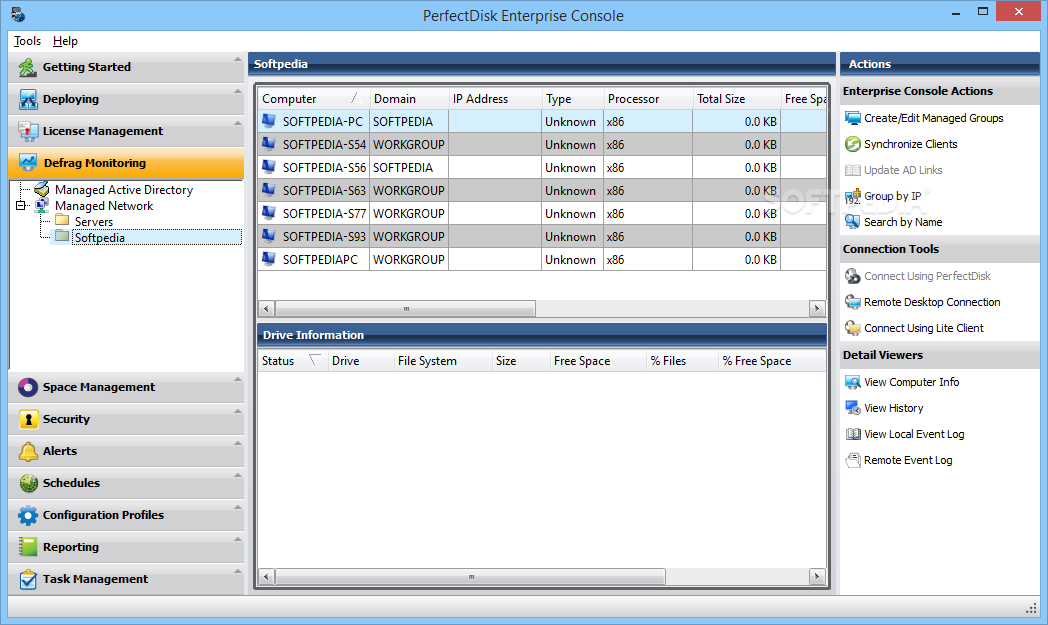Select the SOFTPEDIA-S56 computer row
This screenshot has height=625, width=1048.
point(542,168)
